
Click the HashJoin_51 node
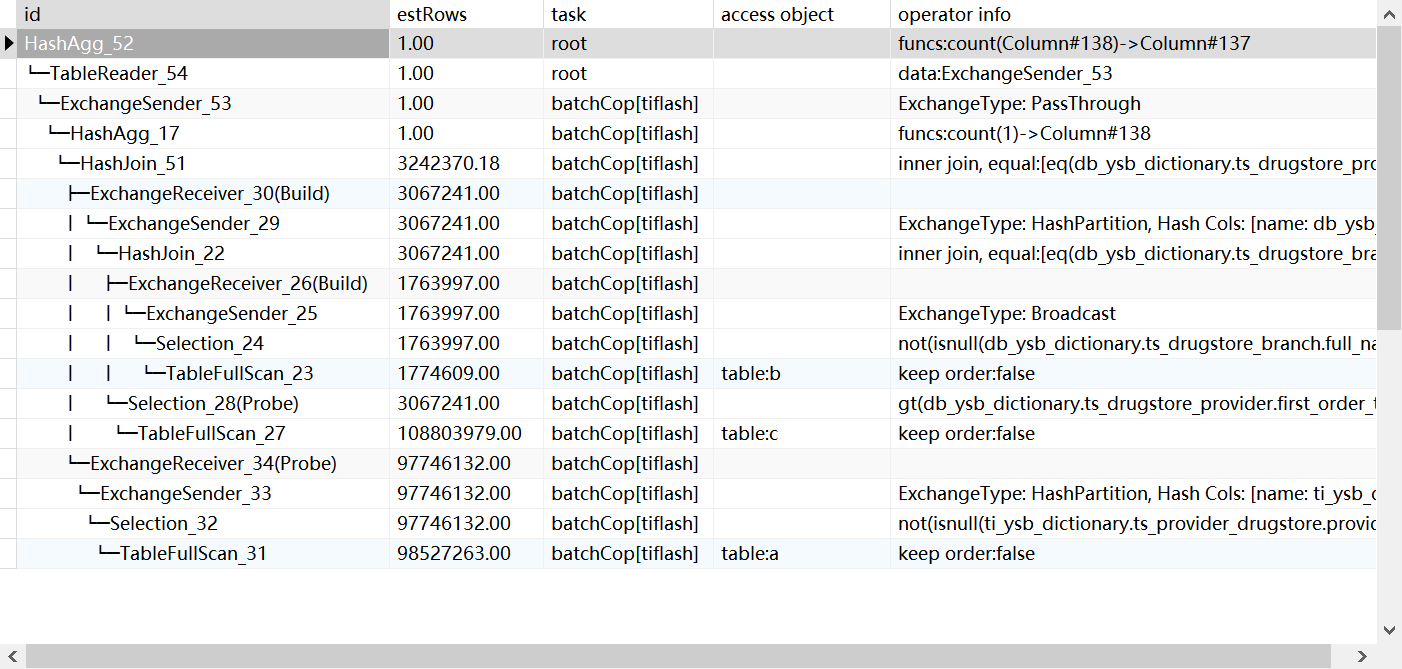coord(132,164)
